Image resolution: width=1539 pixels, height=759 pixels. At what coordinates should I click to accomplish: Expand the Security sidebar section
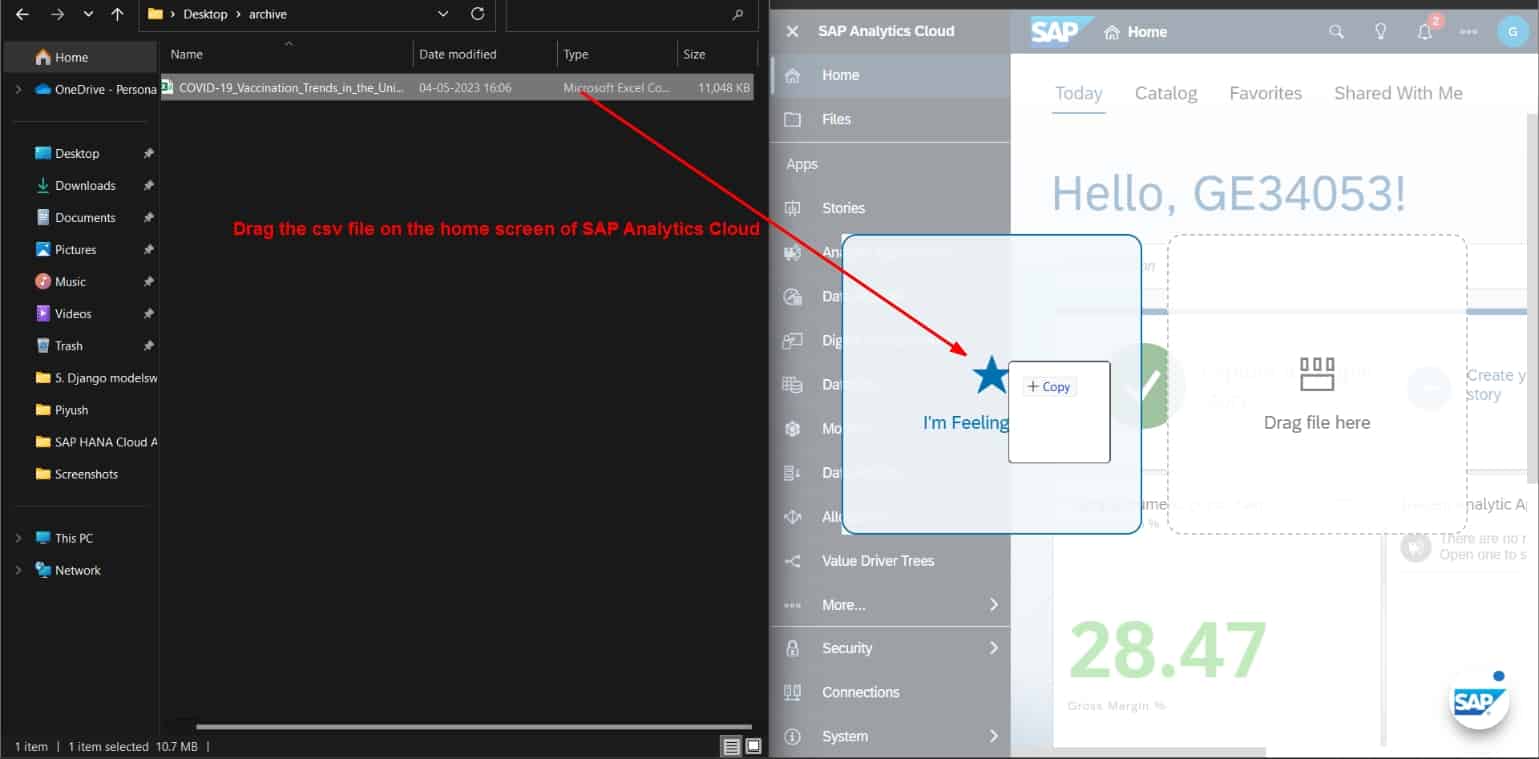click(x=847, y=647)
